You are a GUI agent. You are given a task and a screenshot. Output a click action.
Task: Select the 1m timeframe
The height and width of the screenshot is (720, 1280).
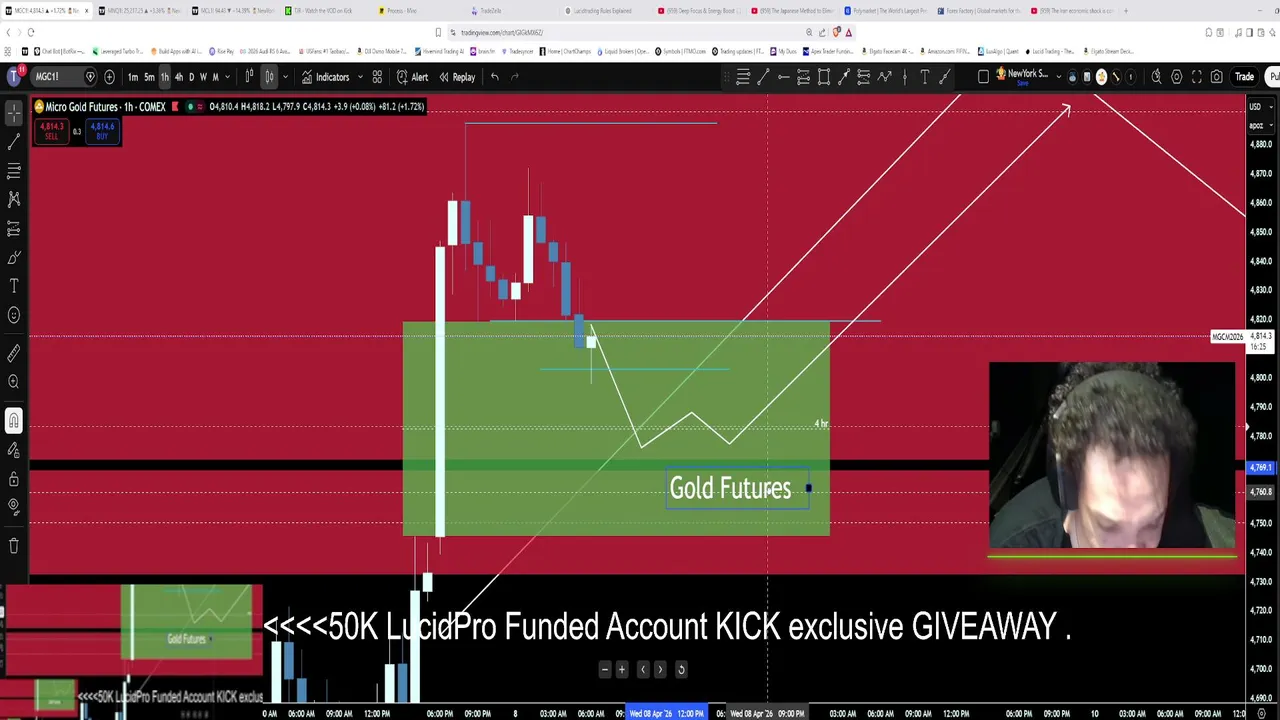tap(133, 77)
